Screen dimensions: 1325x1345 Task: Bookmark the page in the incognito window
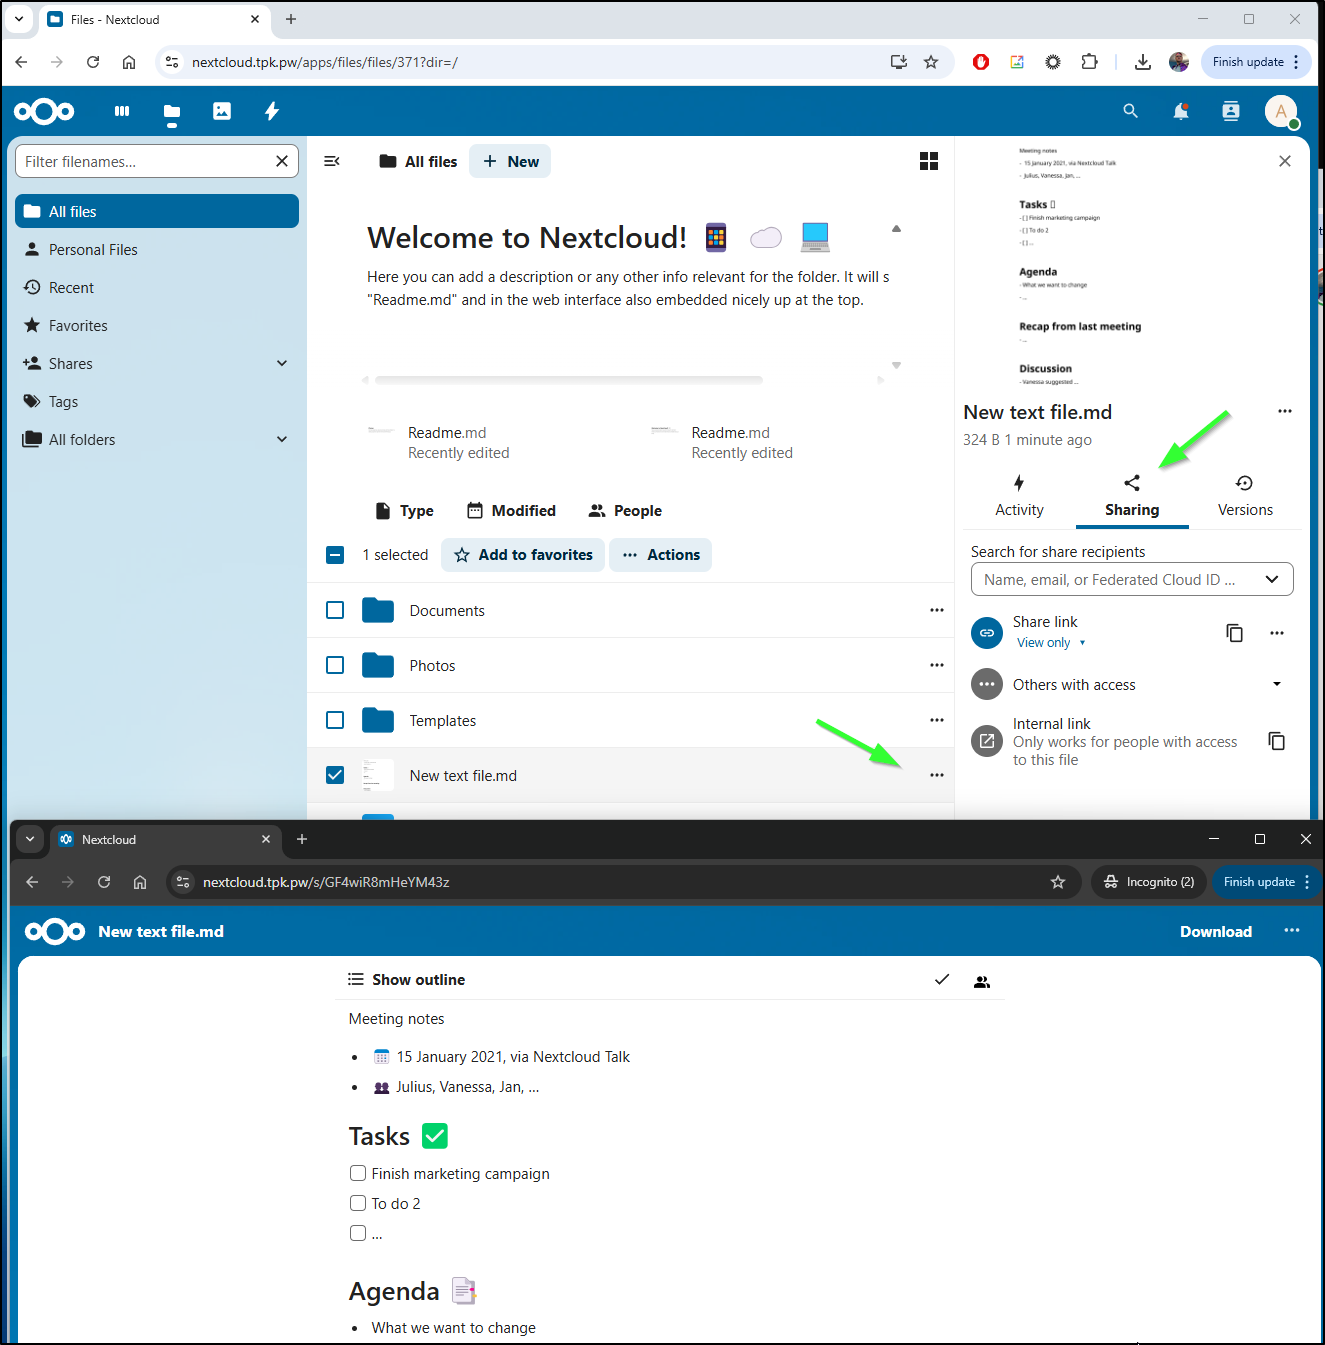coord(1058,882)
